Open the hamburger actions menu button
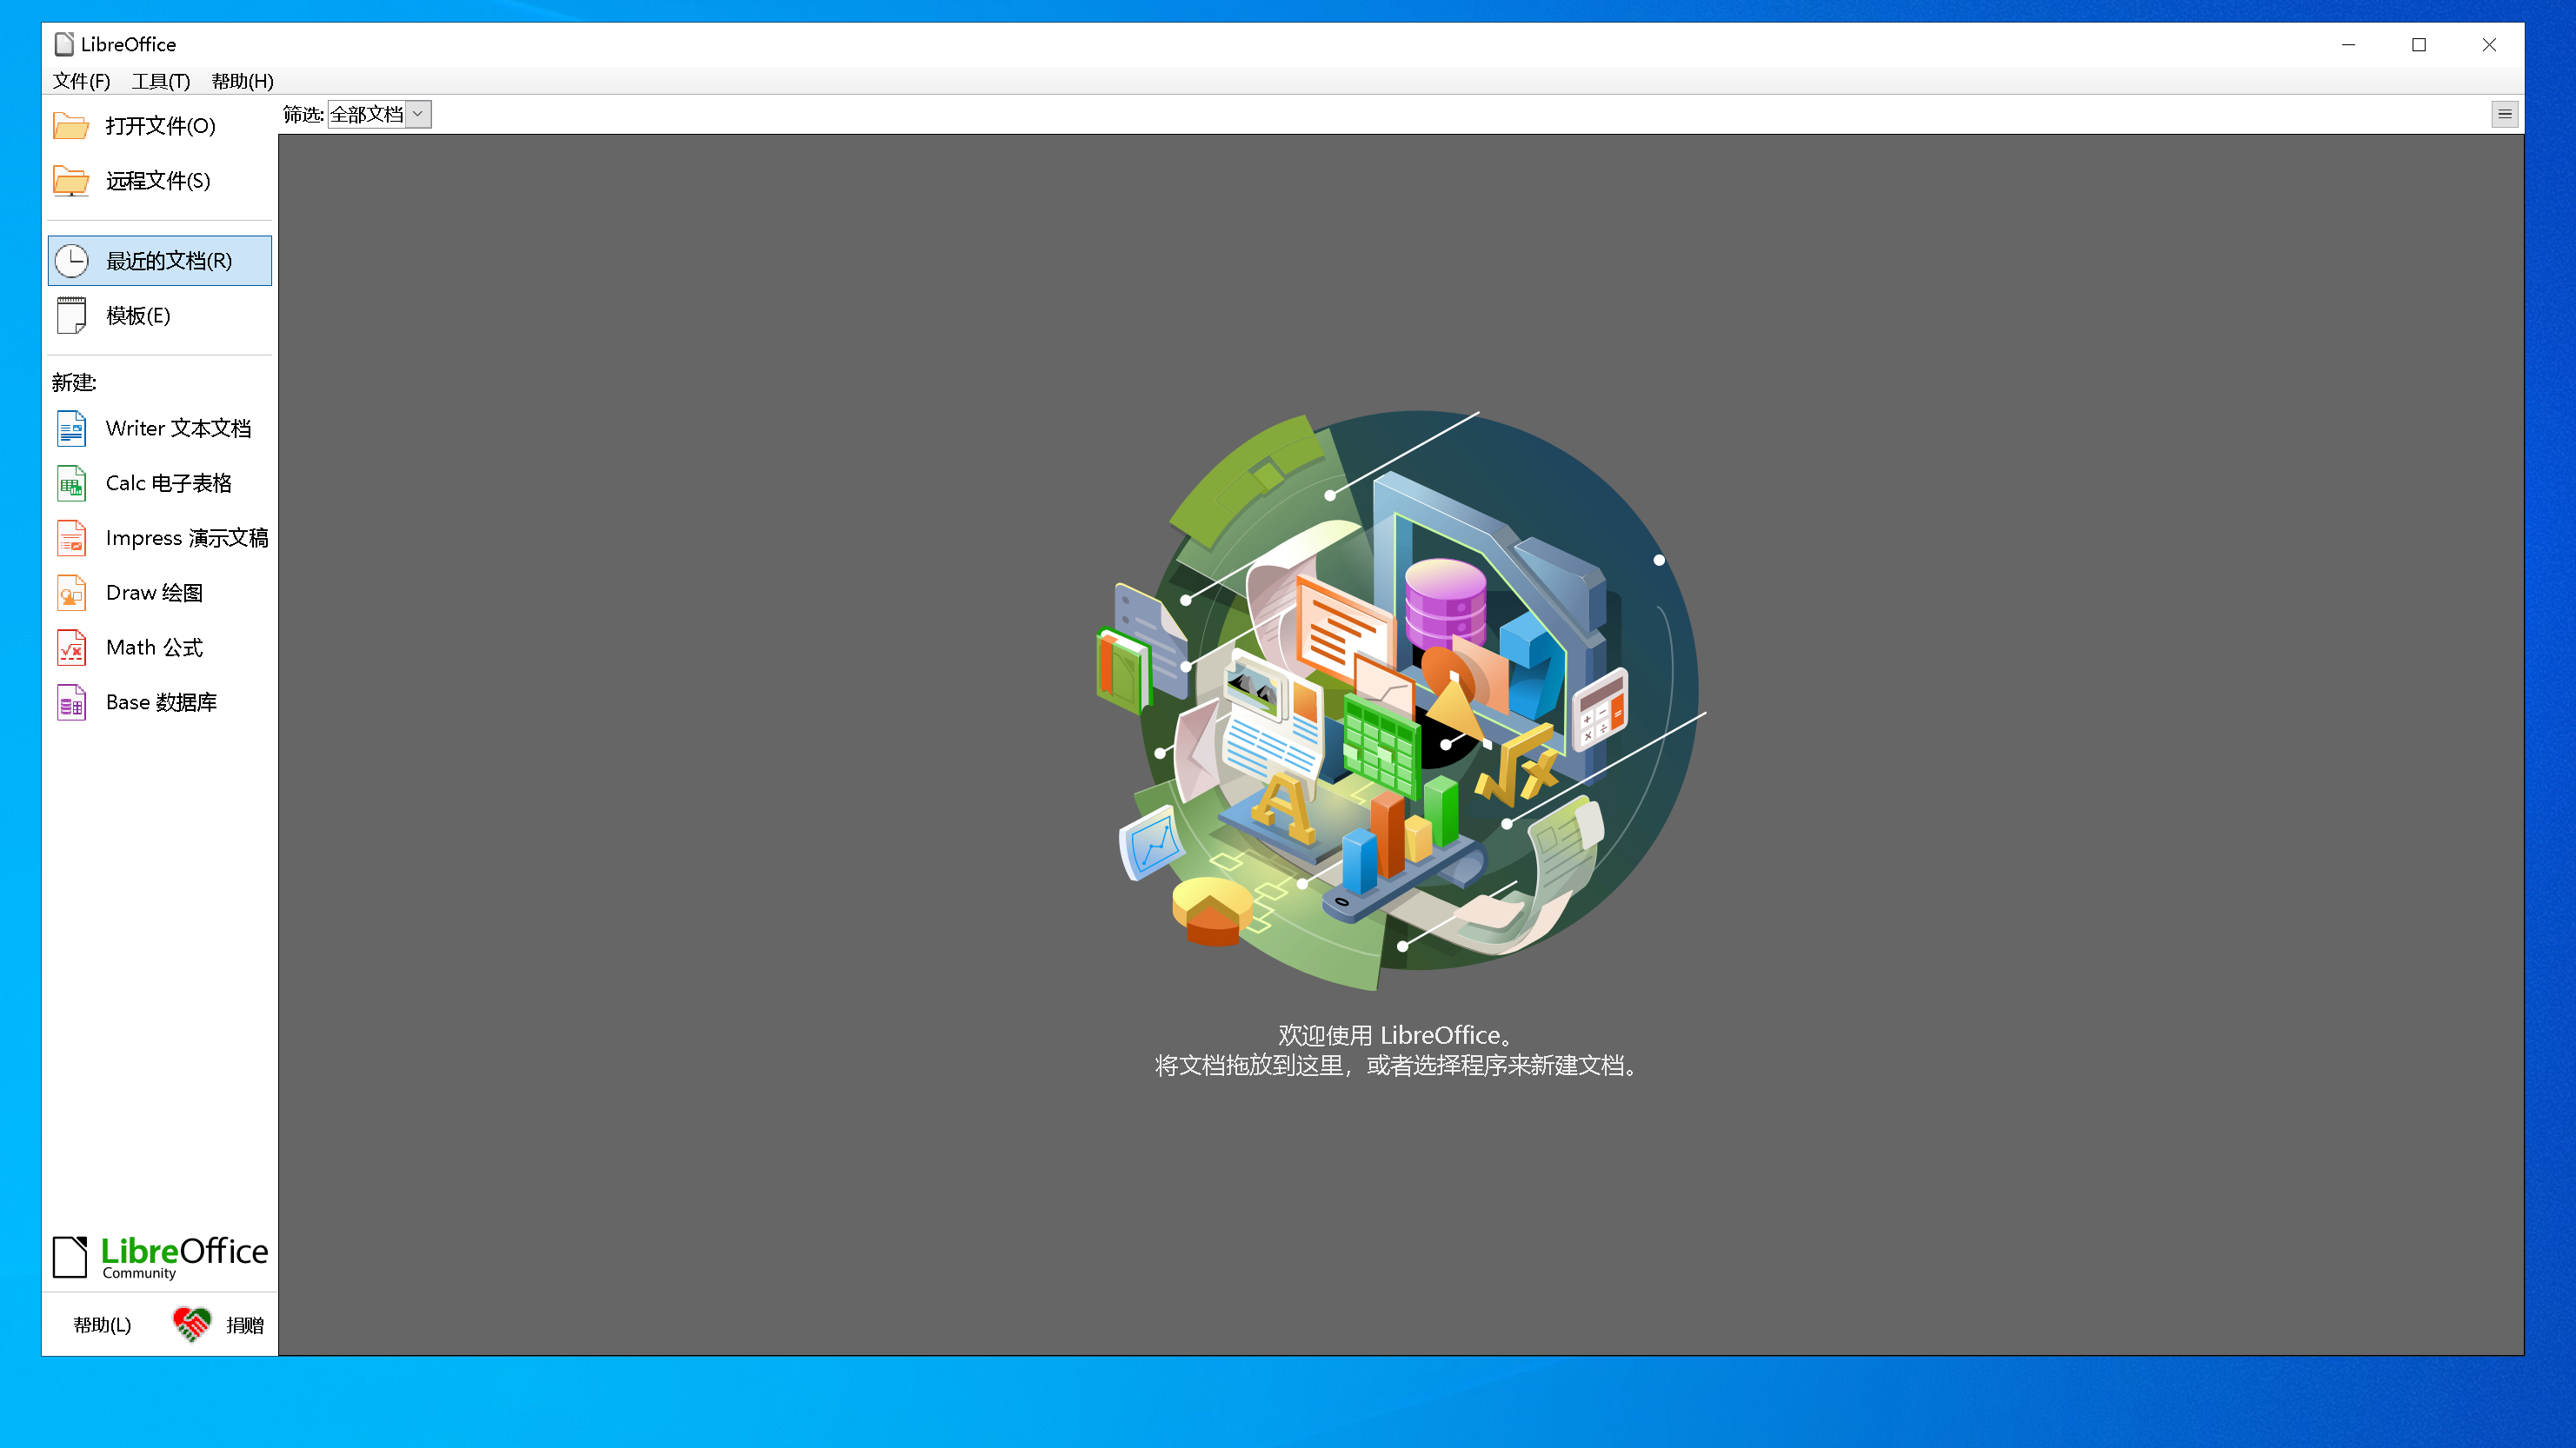 pos(2504,114)
